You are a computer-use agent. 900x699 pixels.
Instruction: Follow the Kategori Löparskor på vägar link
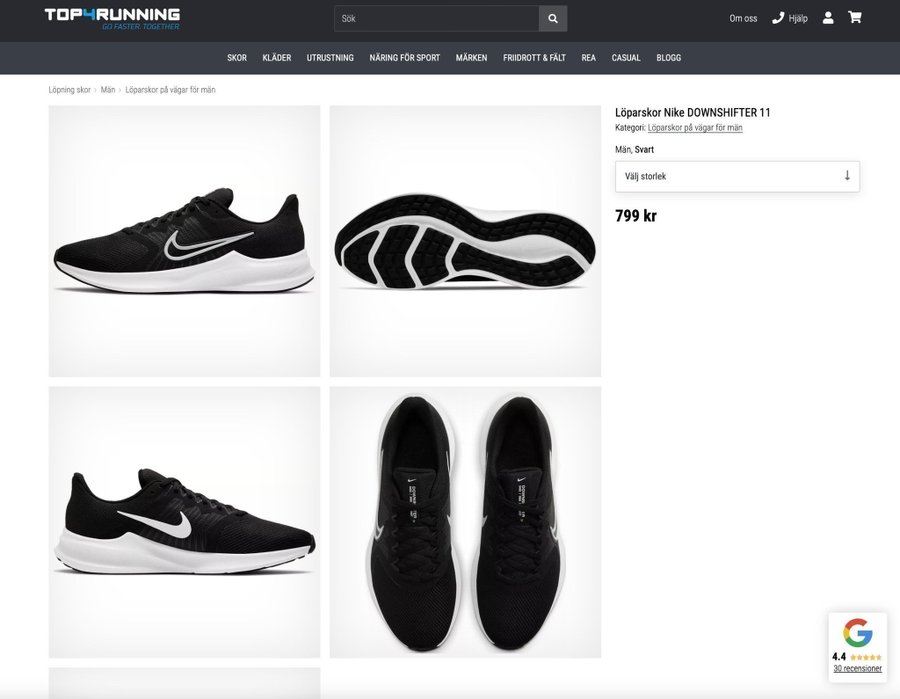(x=695, y=128)
